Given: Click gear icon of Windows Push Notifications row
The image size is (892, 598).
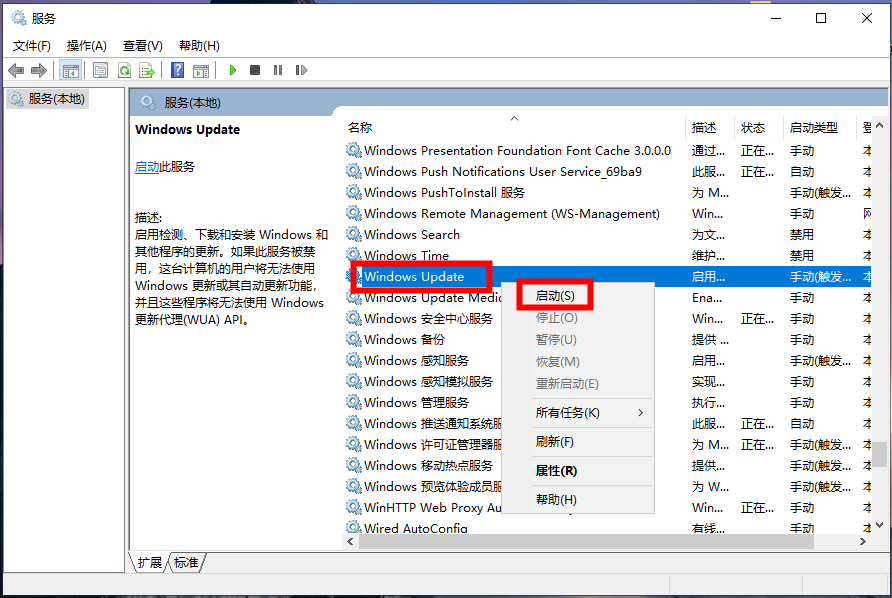Looking at the screenshot, I should point(354,171).
